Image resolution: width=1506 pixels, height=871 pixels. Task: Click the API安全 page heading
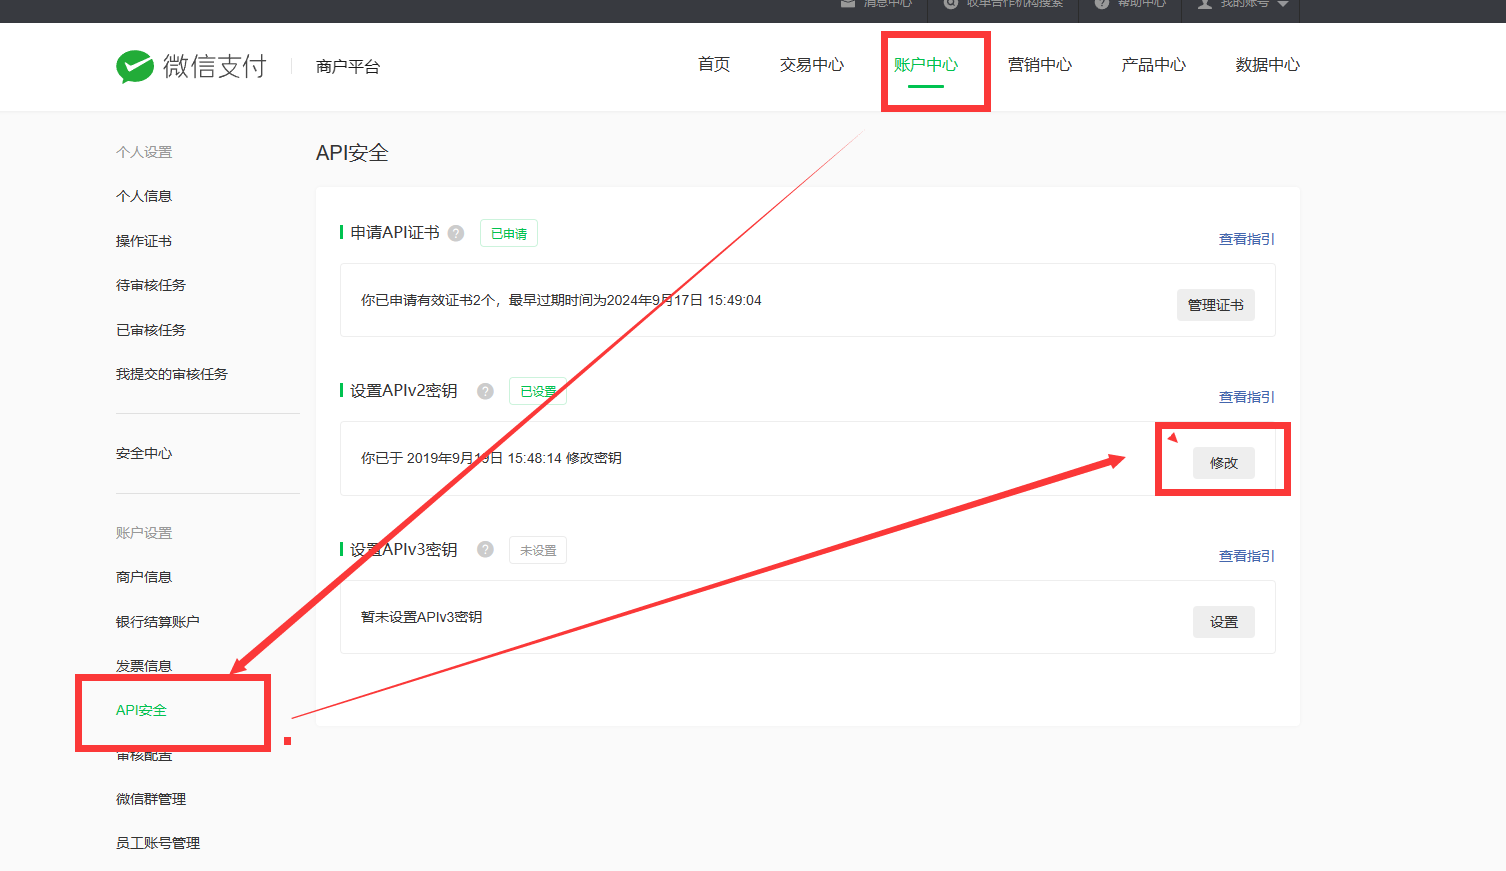352,153
